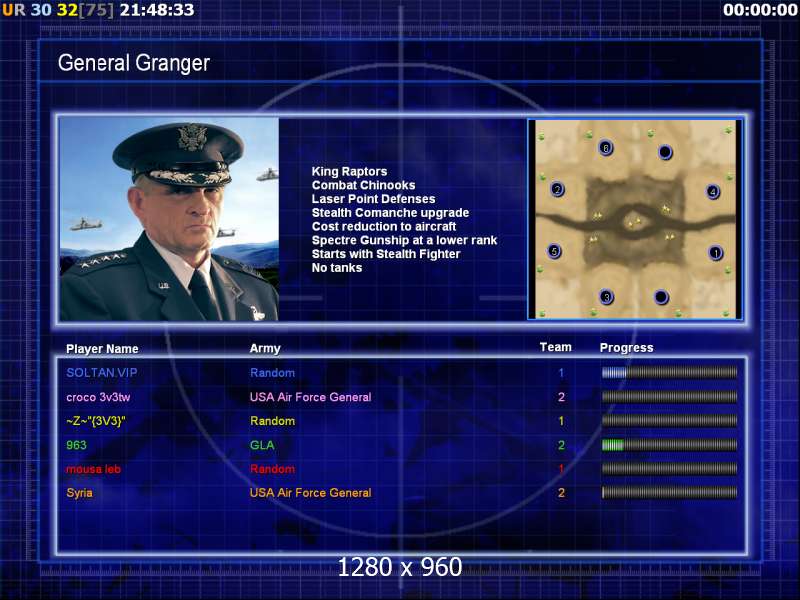
Task: Click croco 3v3tw's loading progress bar
Action: [669, 397]
